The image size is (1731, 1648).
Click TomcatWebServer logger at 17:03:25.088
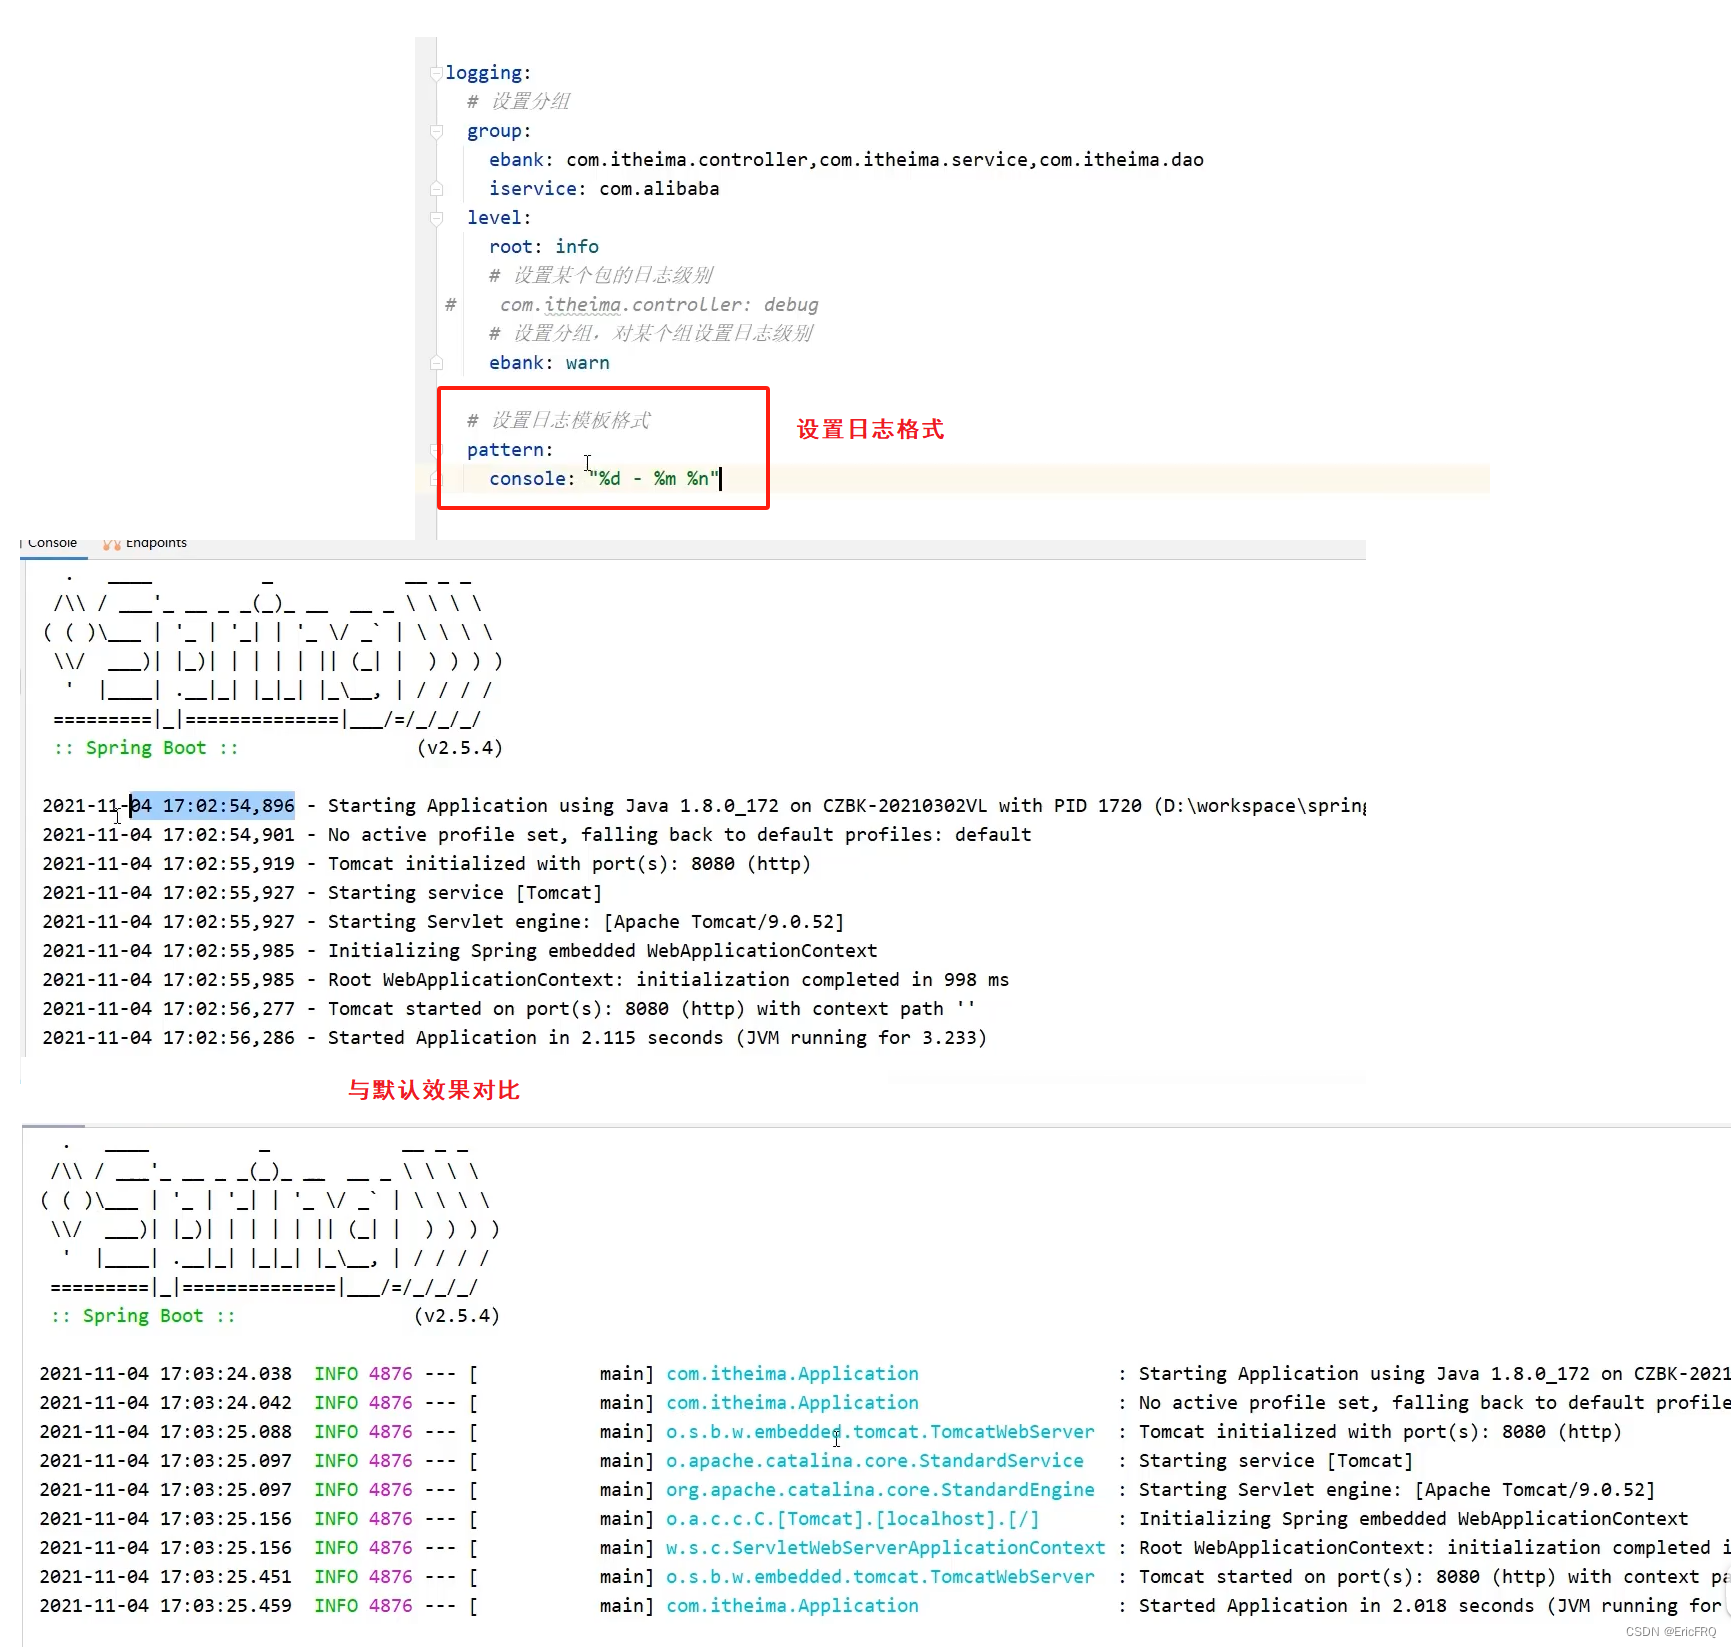tap(880, 1432)
